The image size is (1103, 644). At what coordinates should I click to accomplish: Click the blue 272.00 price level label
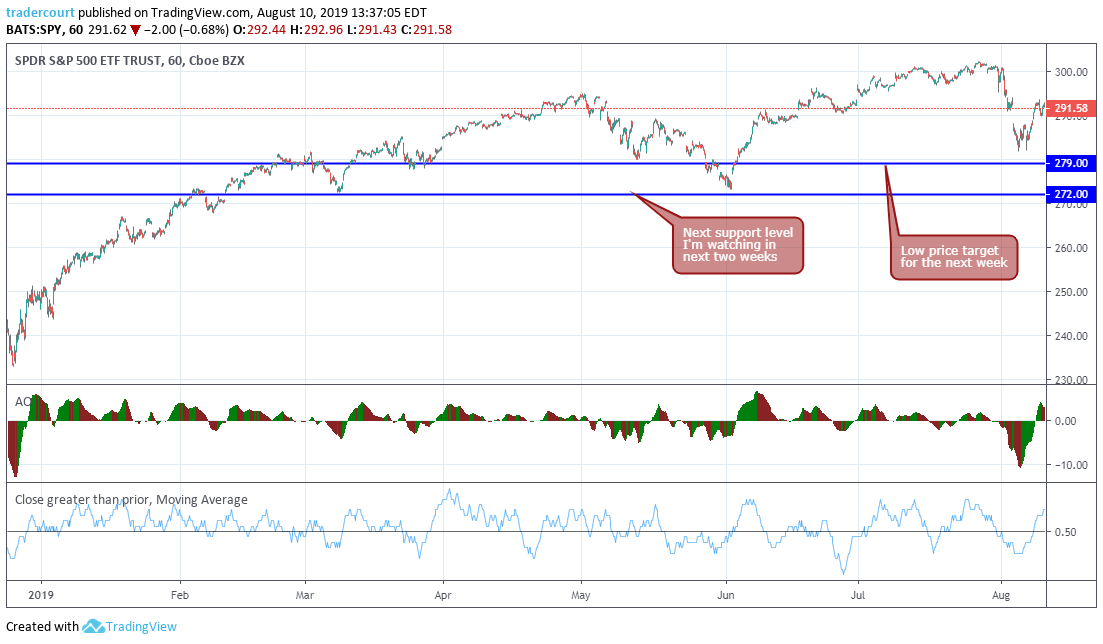(1071, 194)
